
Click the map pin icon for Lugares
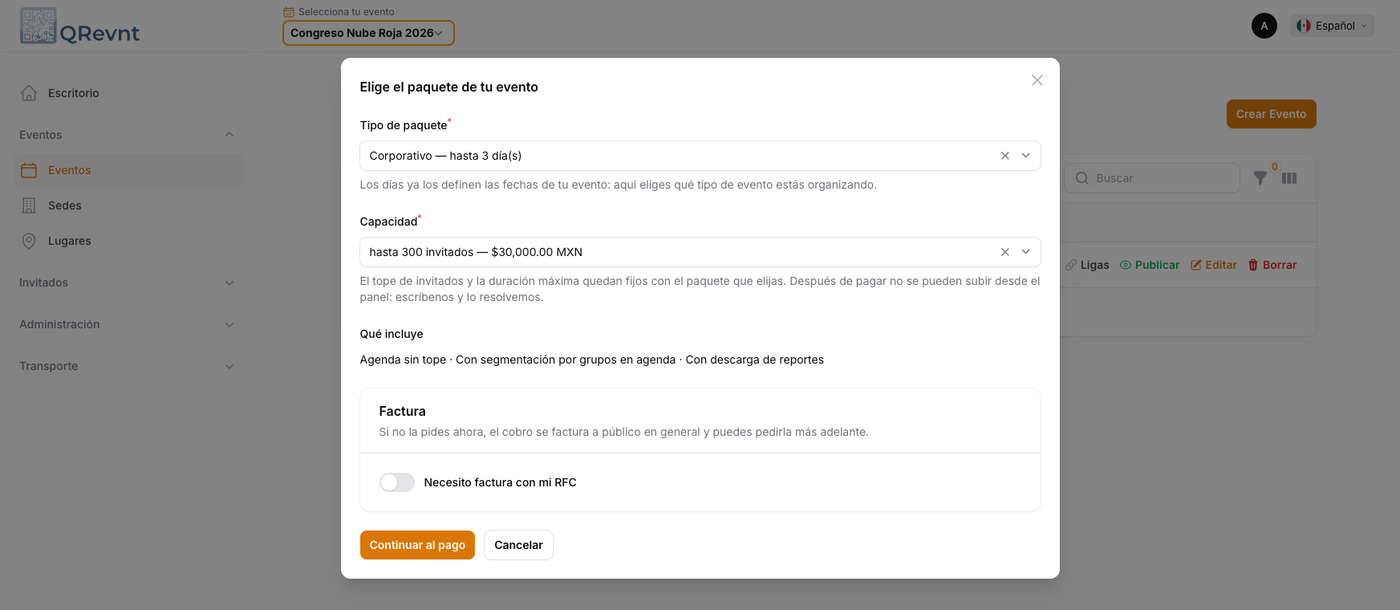pyautogui.click(x=29, y=241)
